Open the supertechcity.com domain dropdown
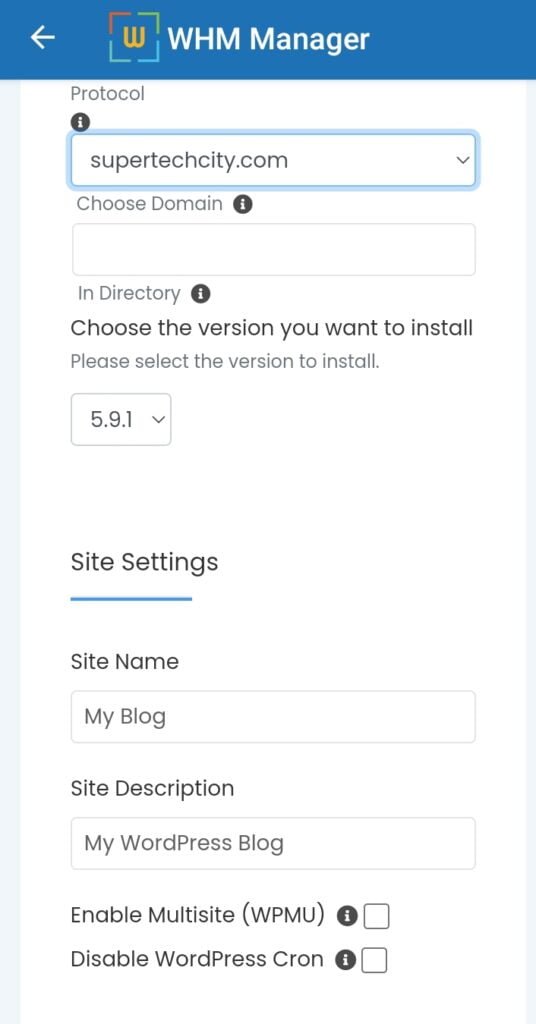536x1024 pixels. pos(273,160)
